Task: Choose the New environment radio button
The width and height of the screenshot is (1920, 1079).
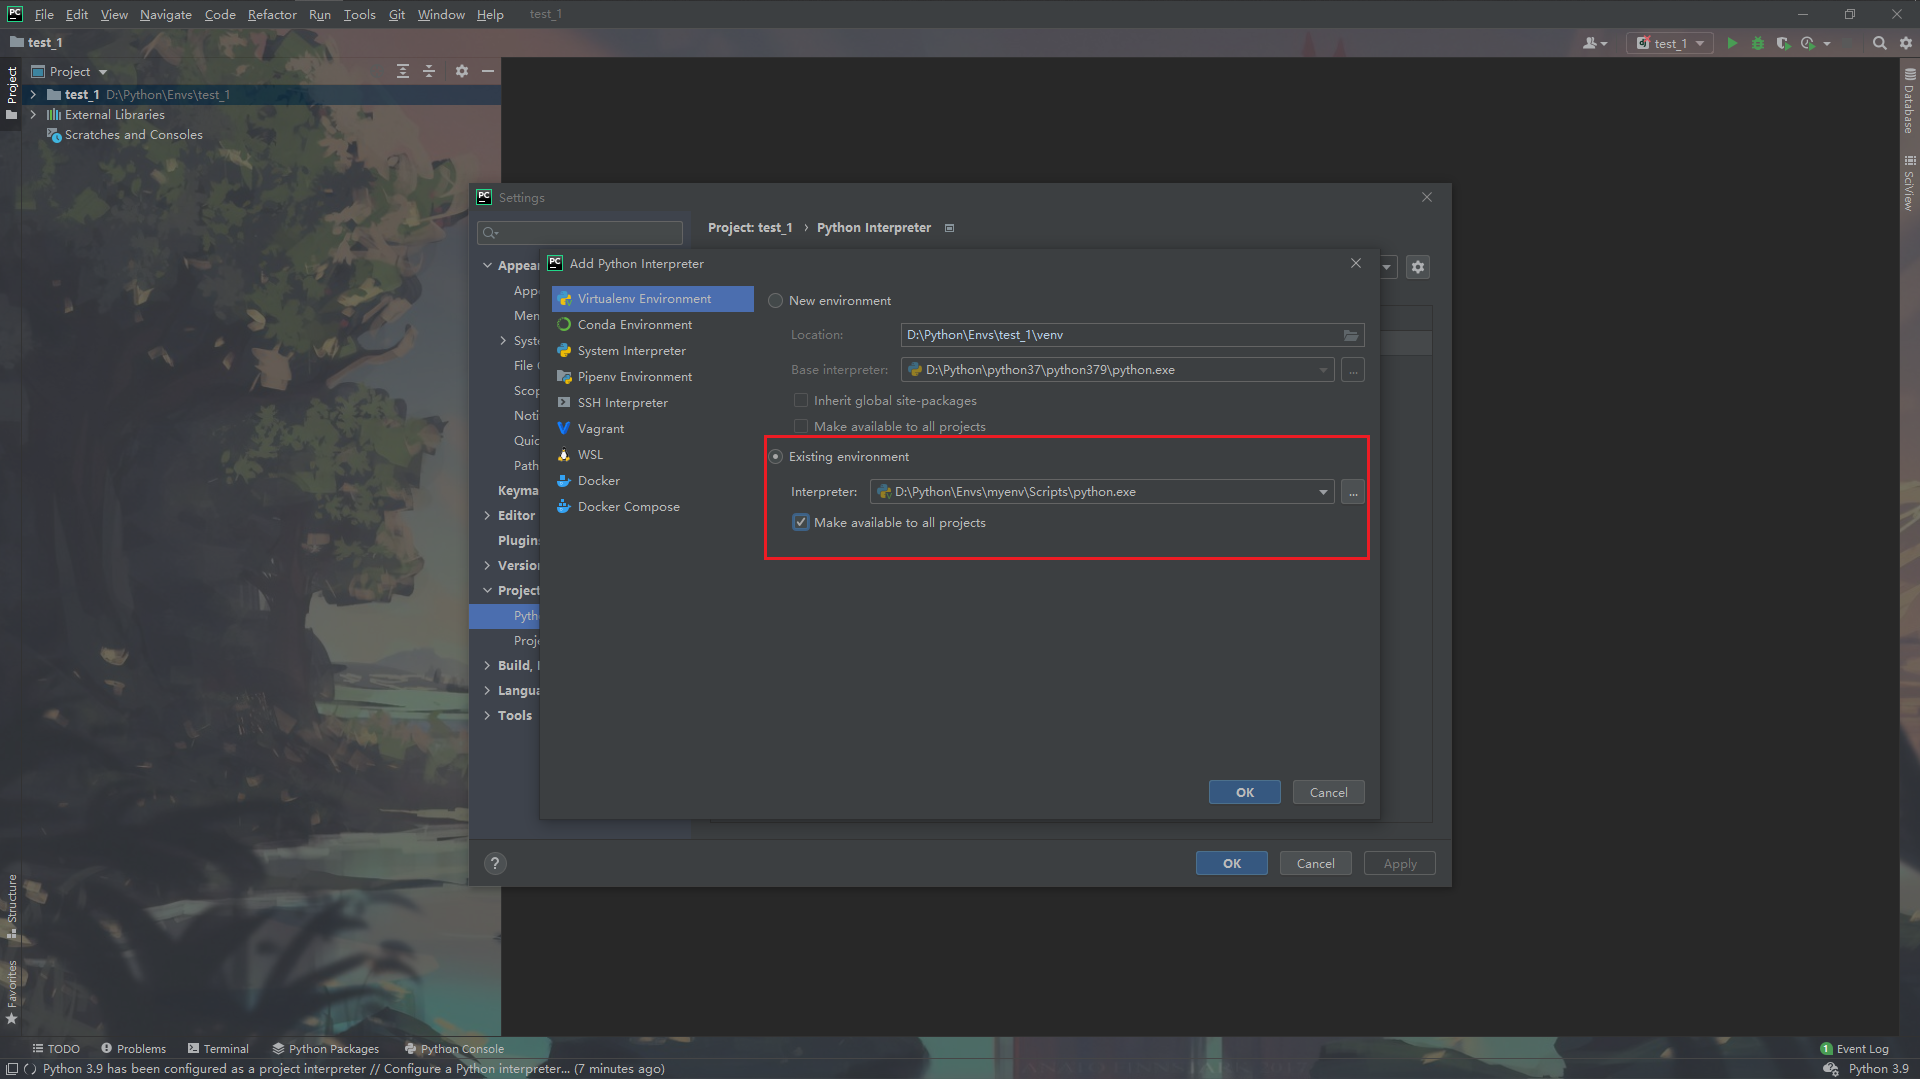Action: point(775,301)
